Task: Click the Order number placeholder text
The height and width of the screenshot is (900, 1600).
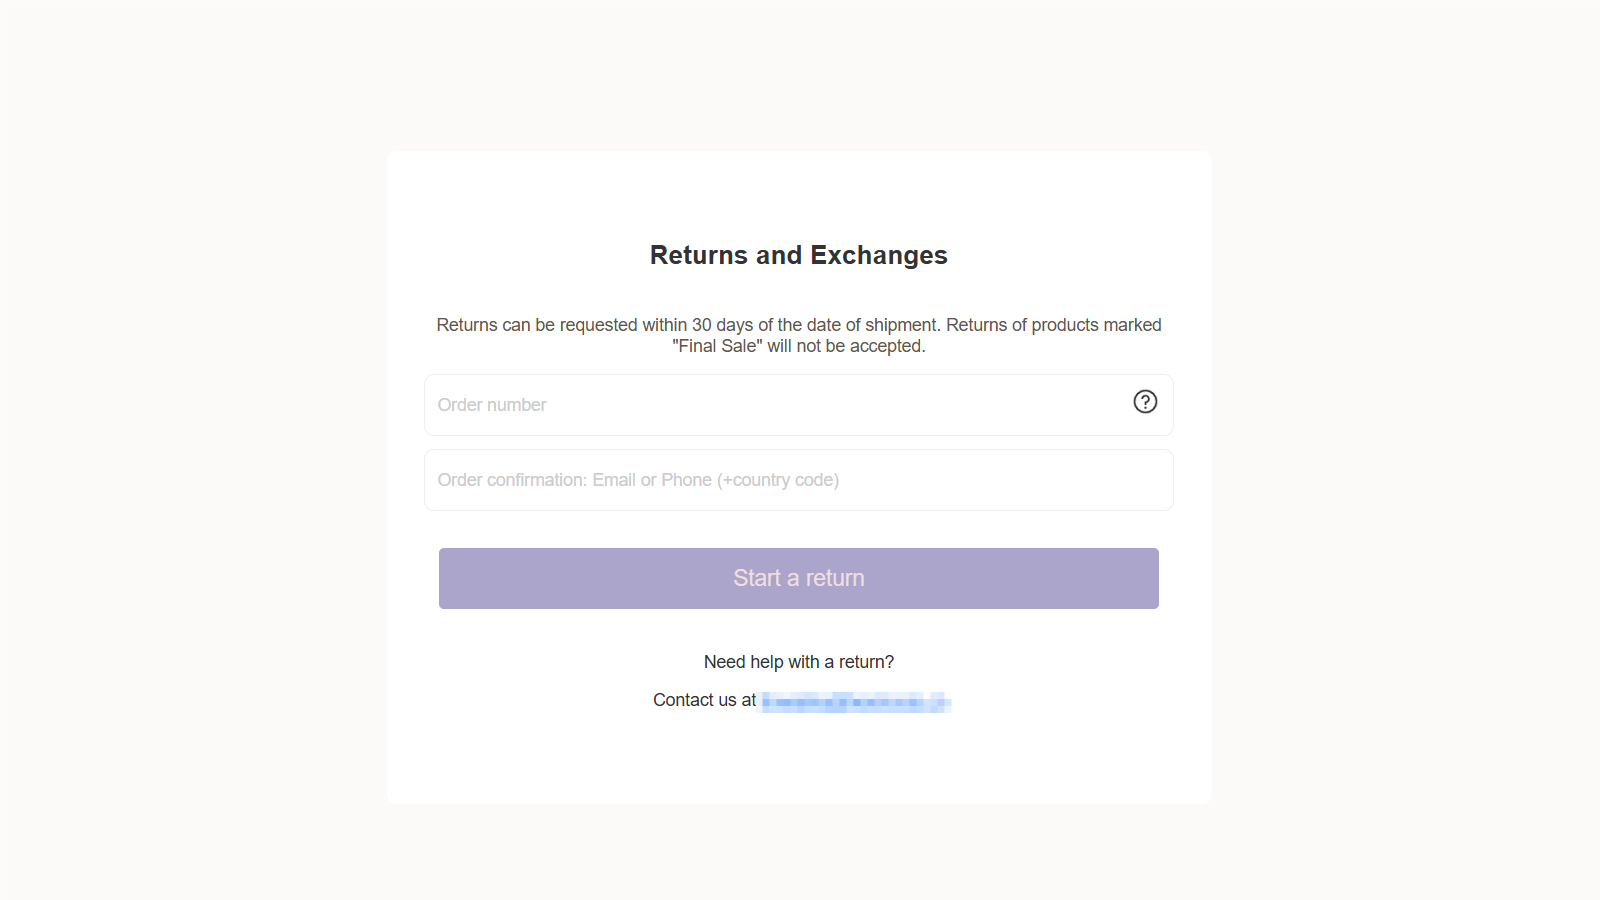Action: pos(492,404)
